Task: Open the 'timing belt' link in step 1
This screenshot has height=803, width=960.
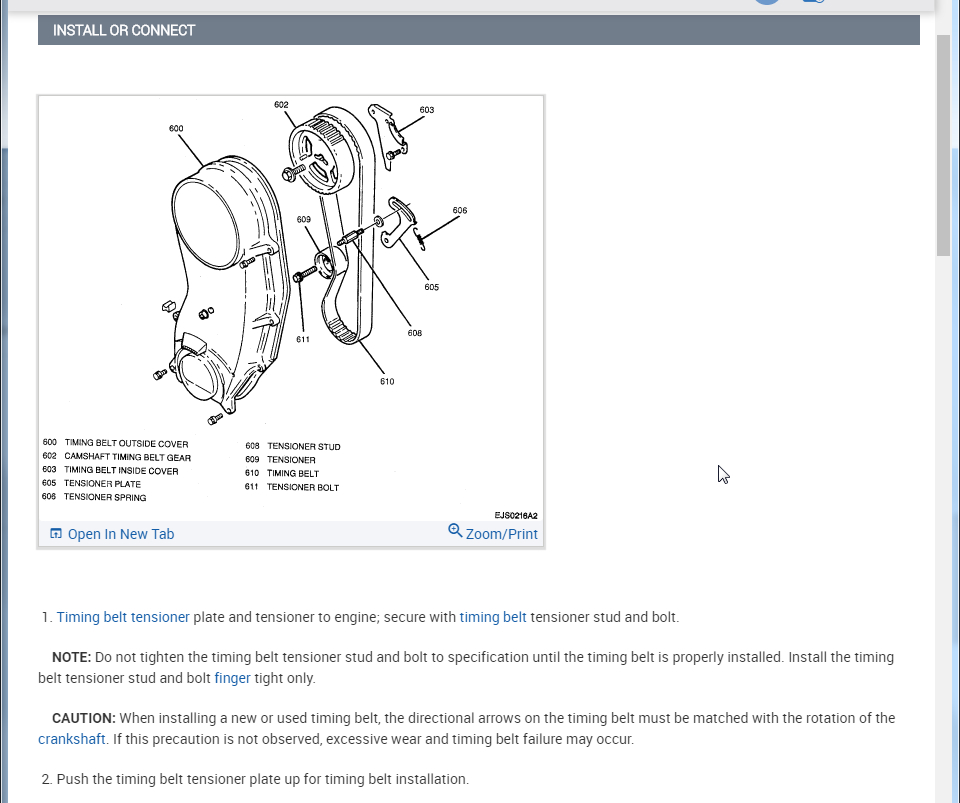Action: click(x=493, y=617)
